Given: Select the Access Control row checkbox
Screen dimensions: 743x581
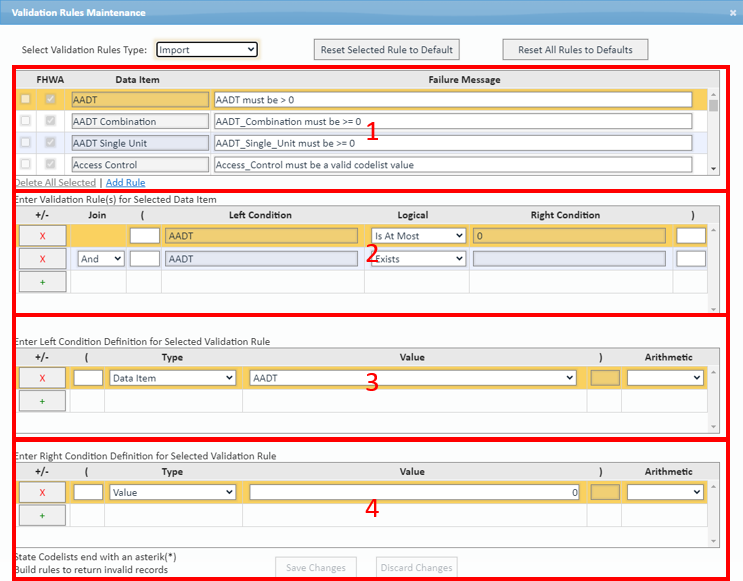Looking at the screenshot, I should click(25, 164).
